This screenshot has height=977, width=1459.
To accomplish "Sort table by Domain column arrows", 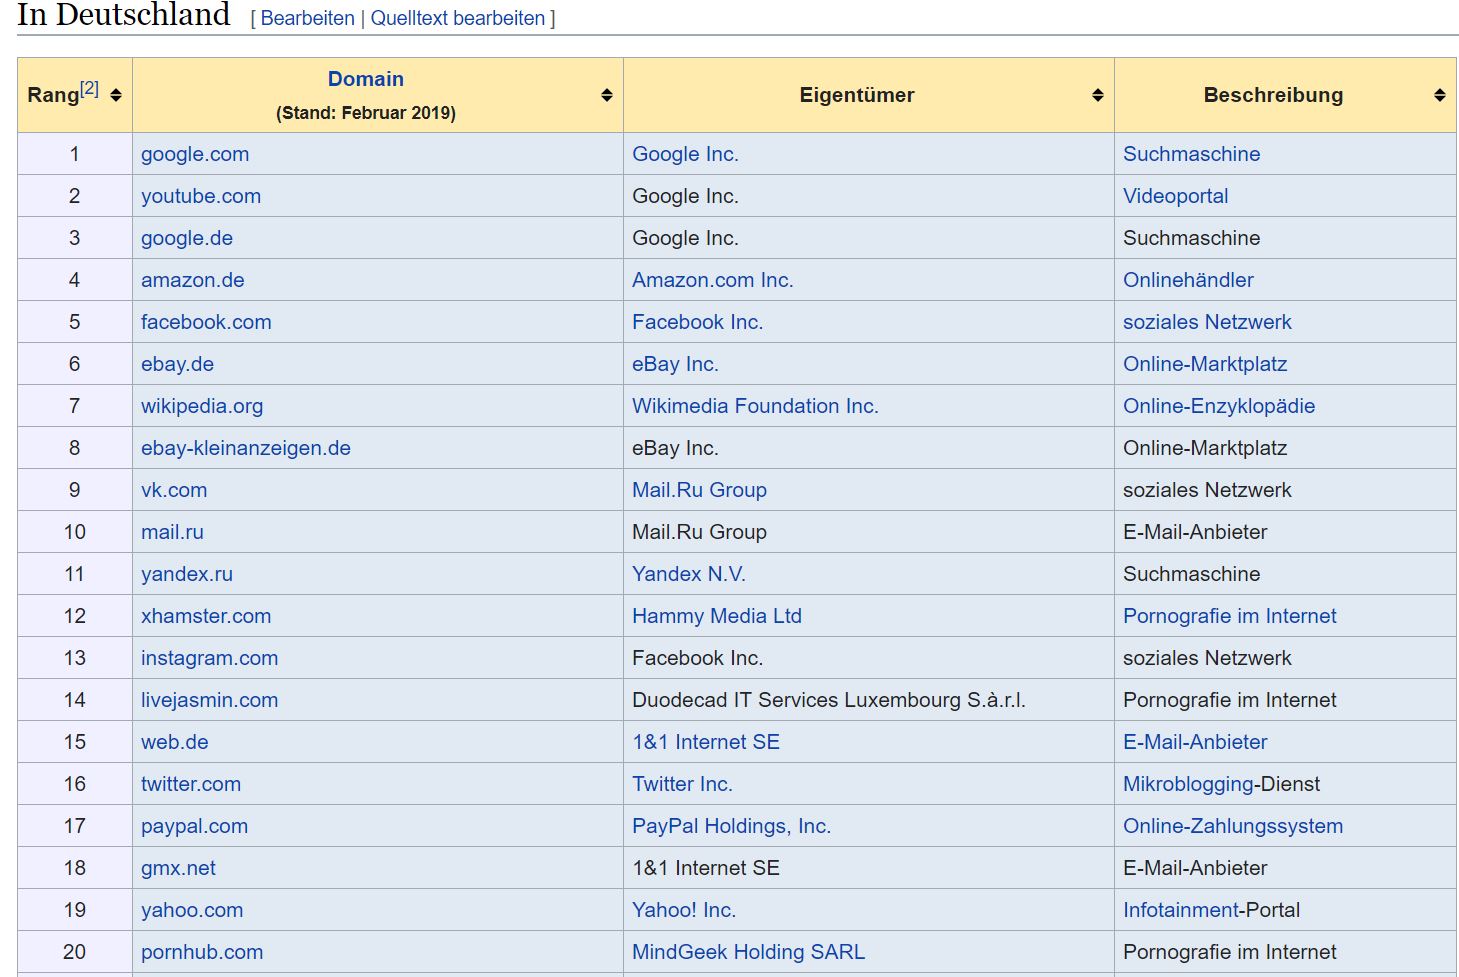I will (x=607, y=95).
